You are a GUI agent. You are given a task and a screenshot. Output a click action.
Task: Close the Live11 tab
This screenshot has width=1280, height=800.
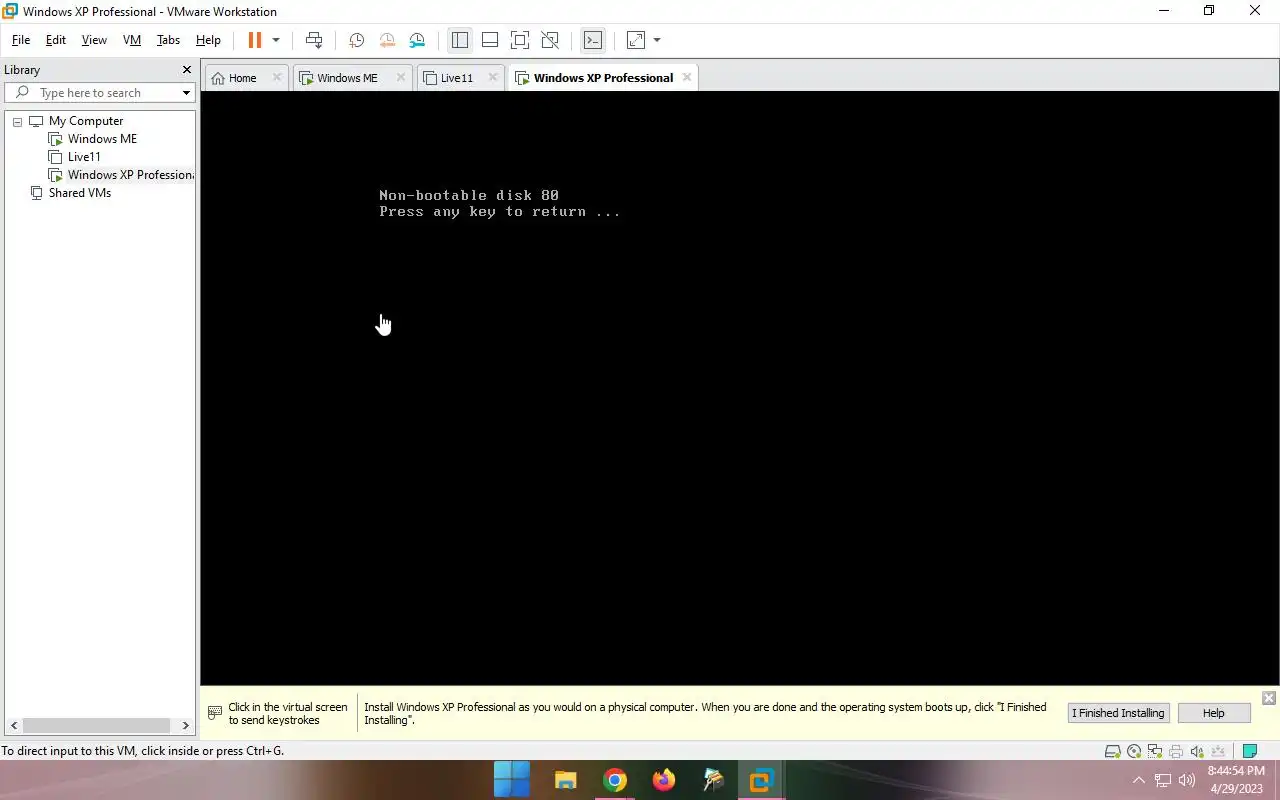click(x=493, y=77)
